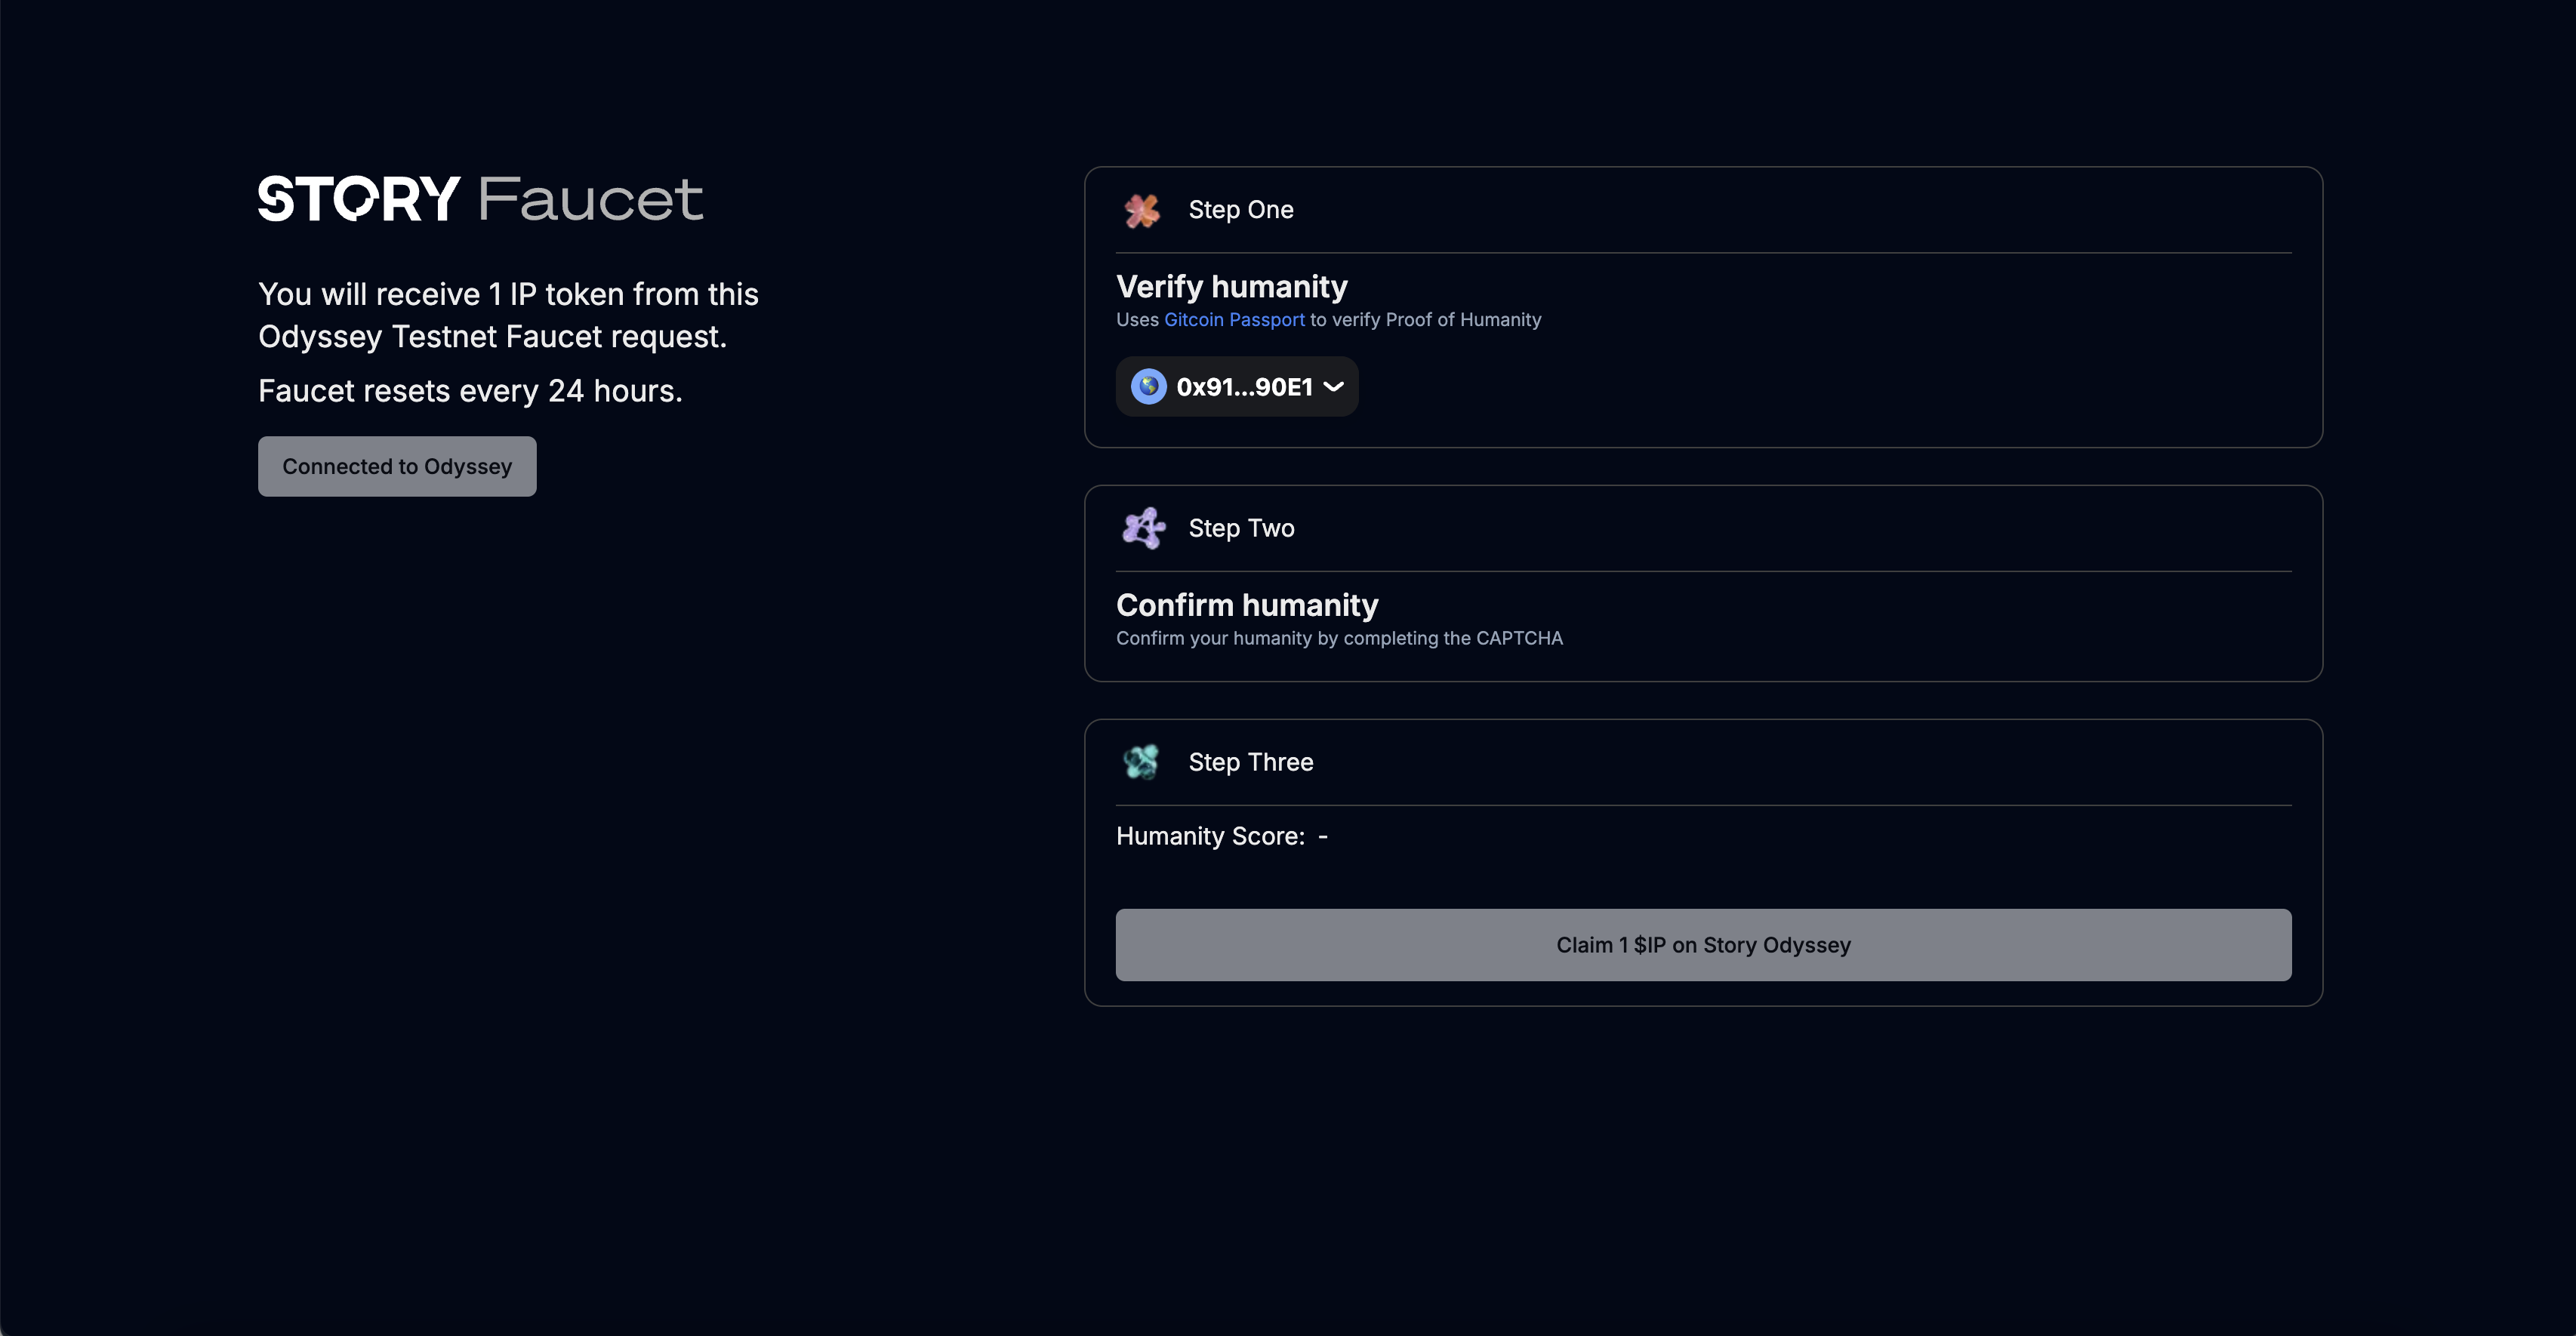Screen dimensions: 2576x1336
Task: Click the CAPTCHA instruction text
Action: (1339, 638)
